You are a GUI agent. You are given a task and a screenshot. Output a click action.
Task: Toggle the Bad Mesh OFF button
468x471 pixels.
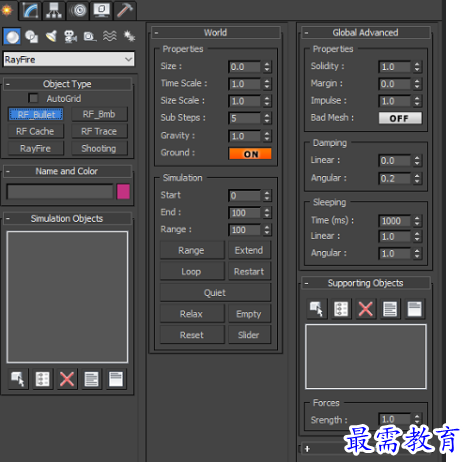click(400, 118)
